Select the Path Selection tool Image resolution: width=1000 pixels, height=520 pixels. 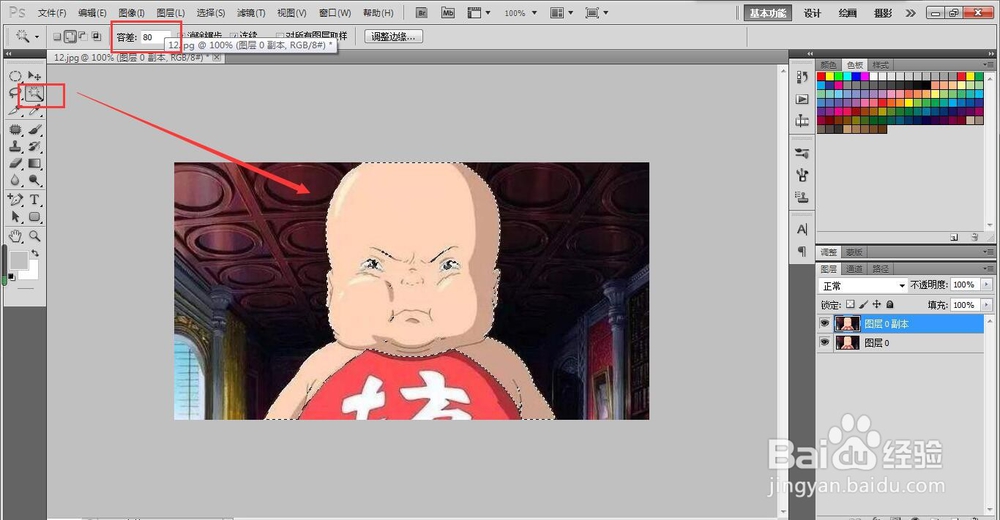[x=15, y=217]
